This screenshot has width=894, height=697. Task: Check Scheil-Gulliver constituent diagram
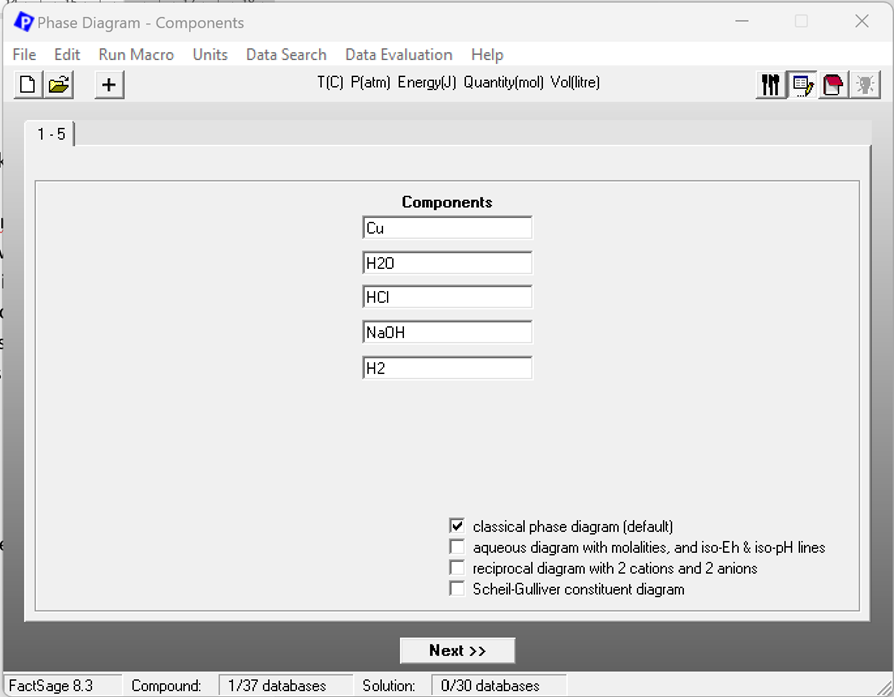pyautogui.click(x=457, y=589)
